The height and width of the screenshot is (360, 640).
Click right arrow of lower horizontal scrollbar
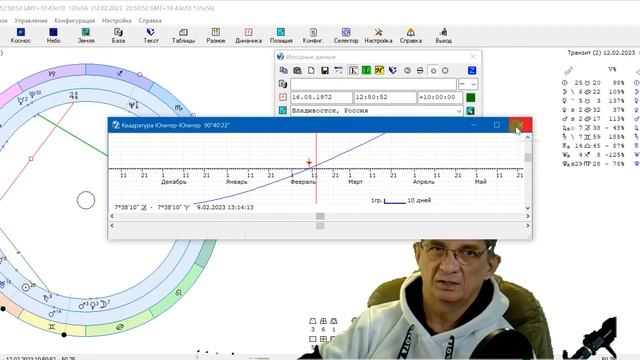click(528, 226)
